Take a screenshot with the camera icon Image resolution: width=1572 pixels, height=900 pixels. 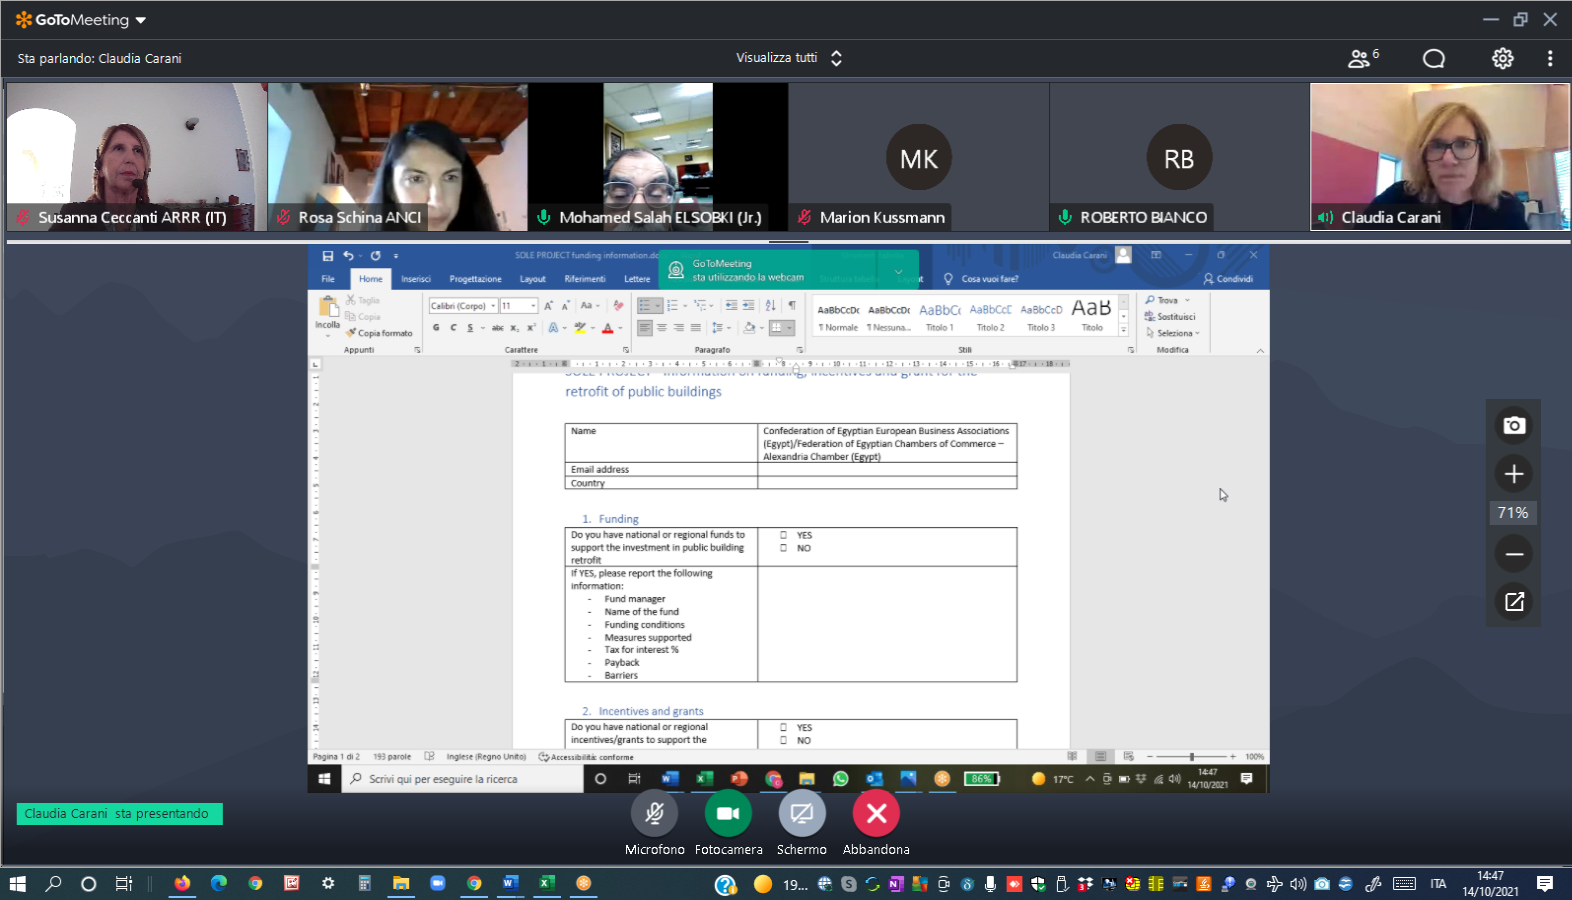pos(1514,426)
